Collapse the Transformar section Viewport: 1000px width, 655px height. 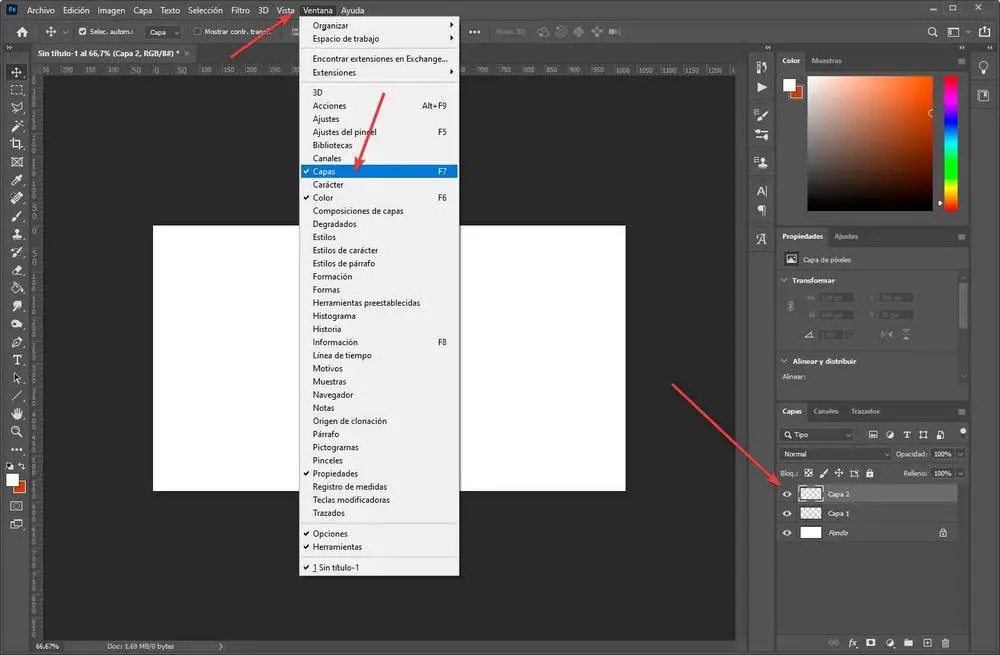pos(784,280)
